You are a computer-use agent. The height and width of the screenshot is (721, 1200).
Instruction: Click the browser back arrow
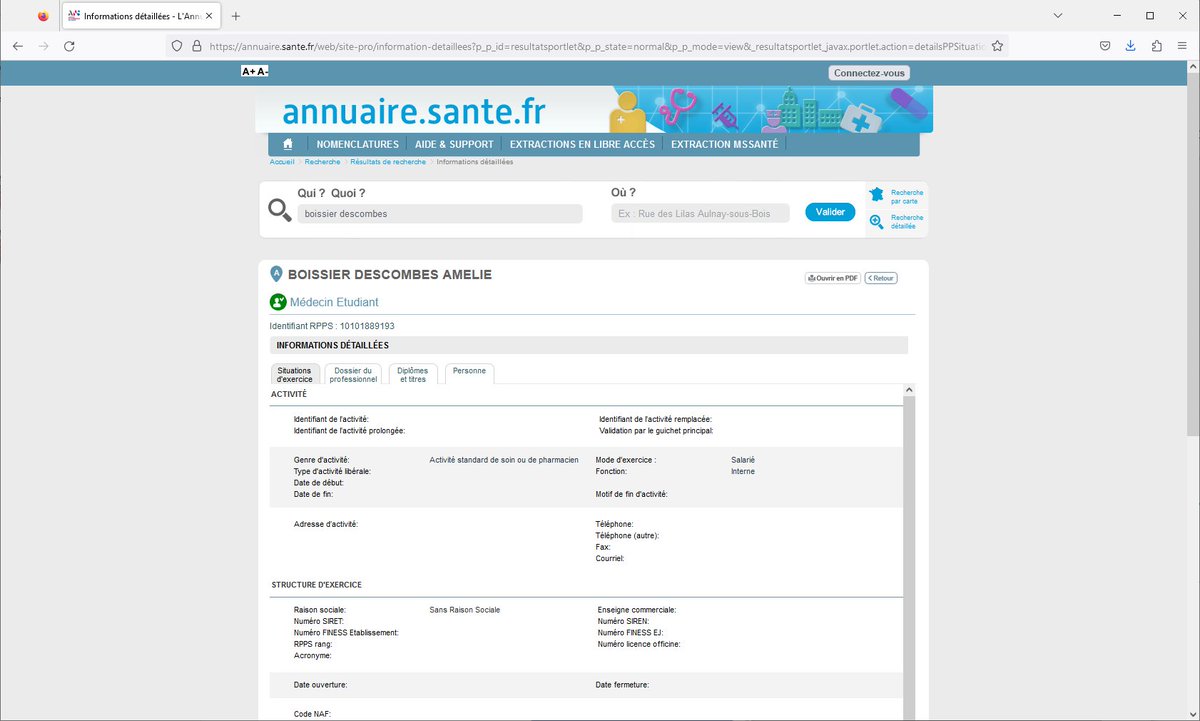pos(18,46)
